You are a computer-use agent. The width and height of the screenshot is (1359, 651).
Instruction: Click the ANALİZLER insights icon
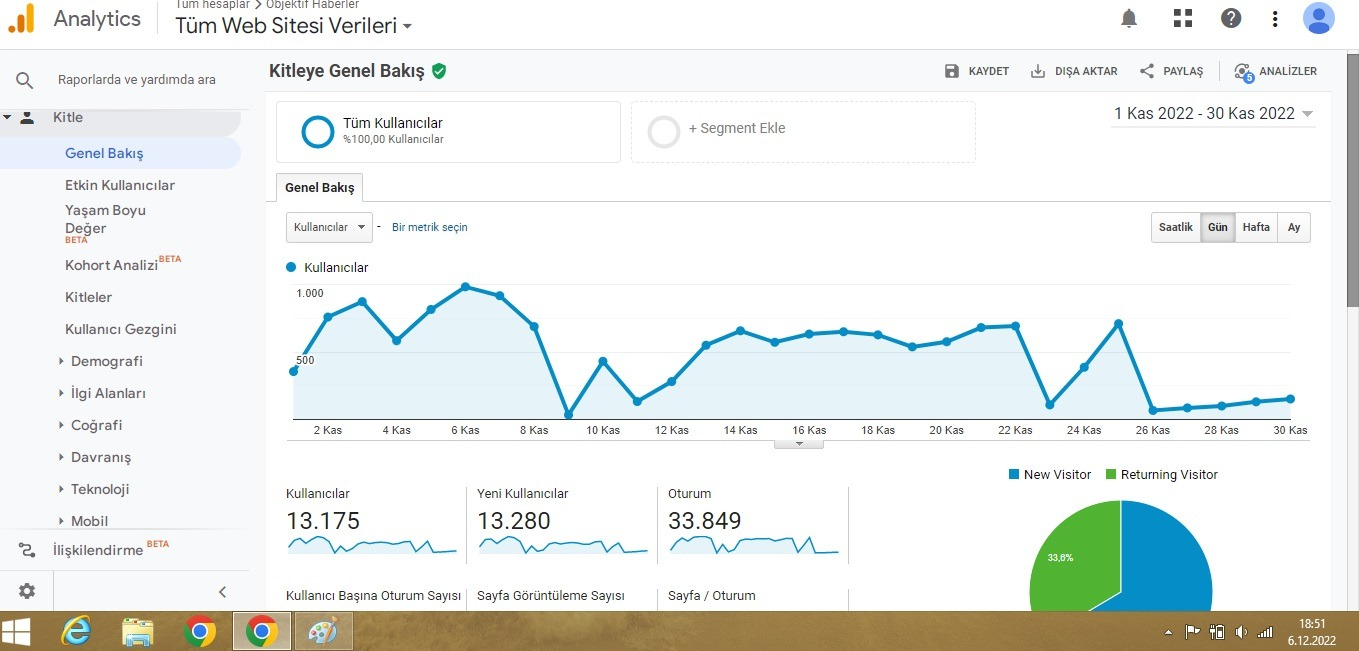click(x=1243, y=71)
